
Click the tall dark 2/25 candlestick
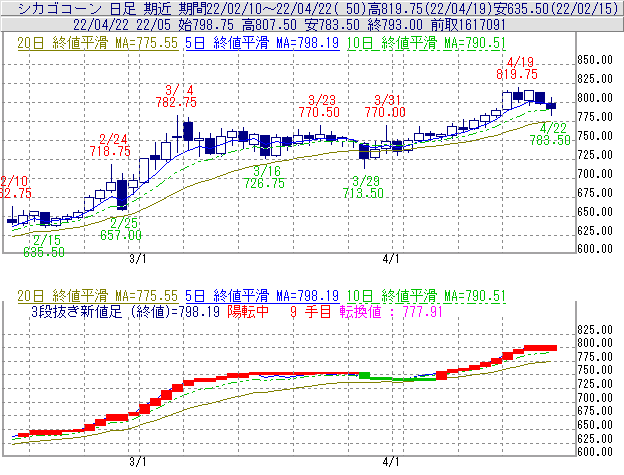(122, 193)
